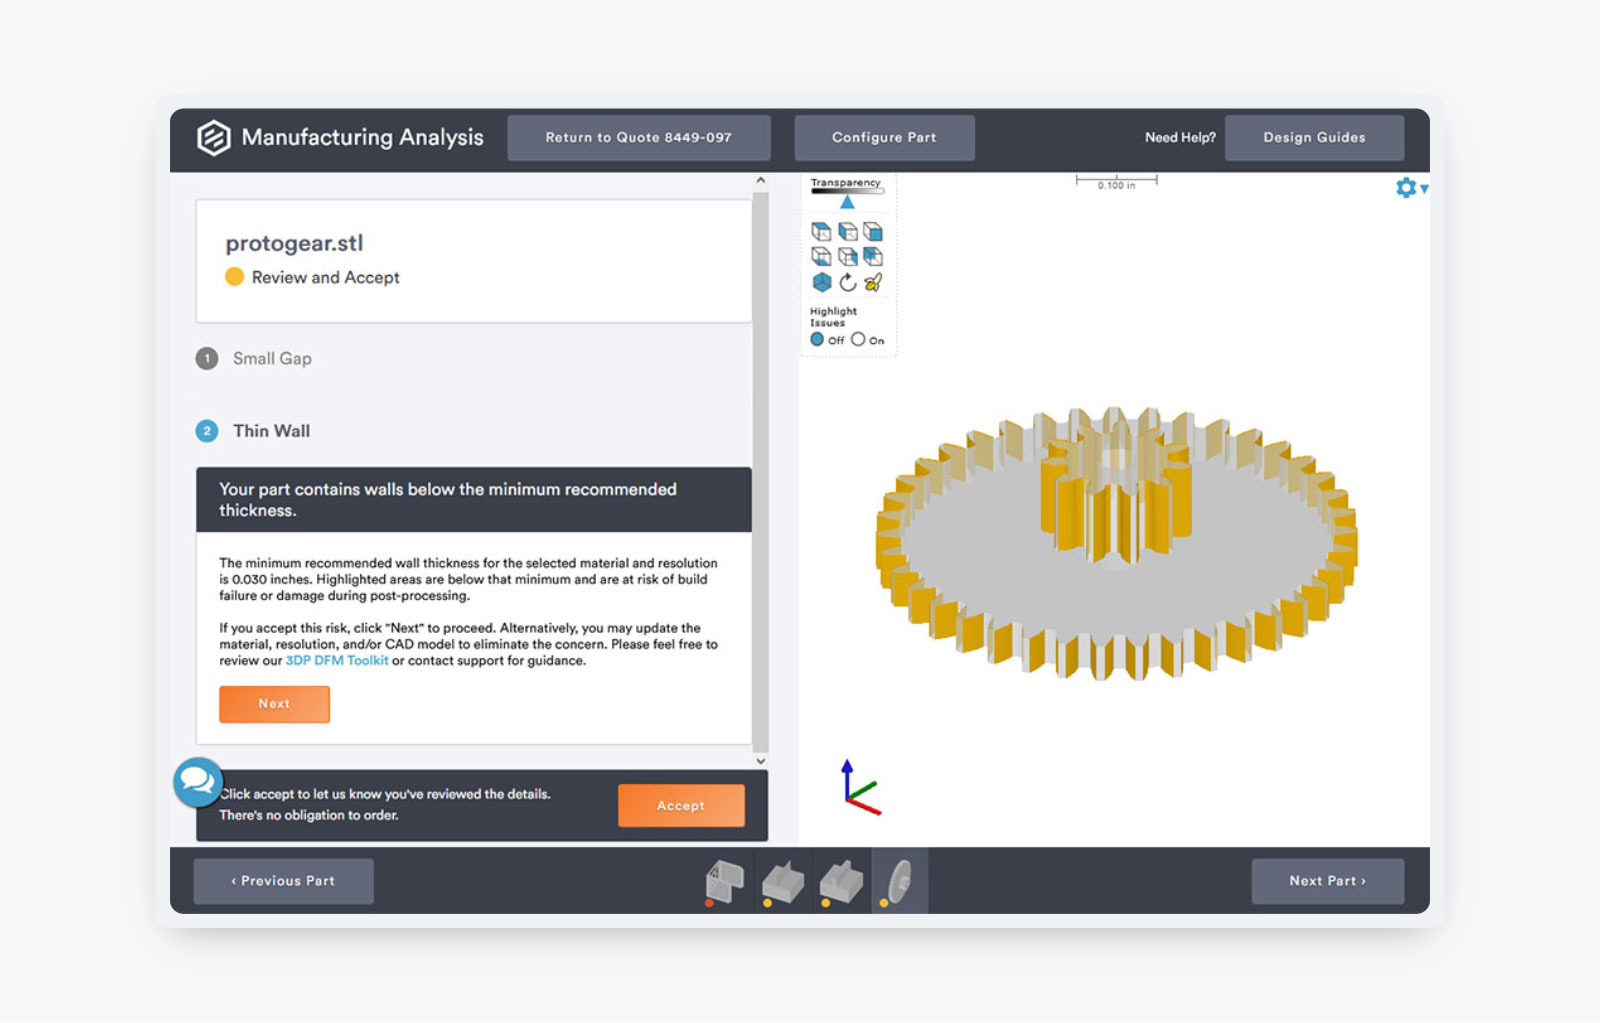Click the Manufacturing Analysis hexagon logo

213,137
